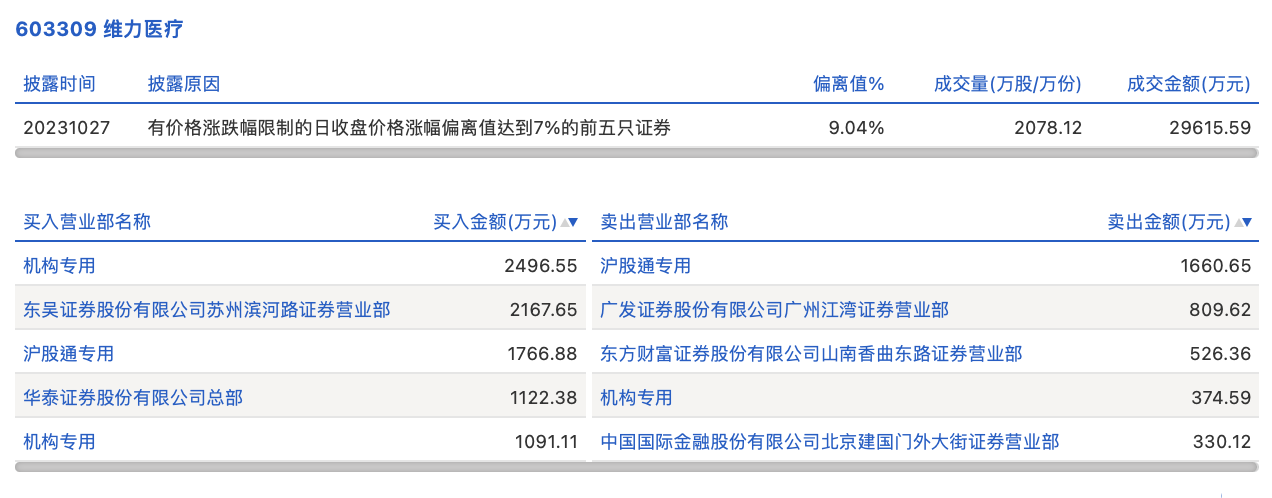The width and height of the screenshot is (1272, 498).
Task: Click the 偏离值% column header
Action: click(x=848, y=84)
